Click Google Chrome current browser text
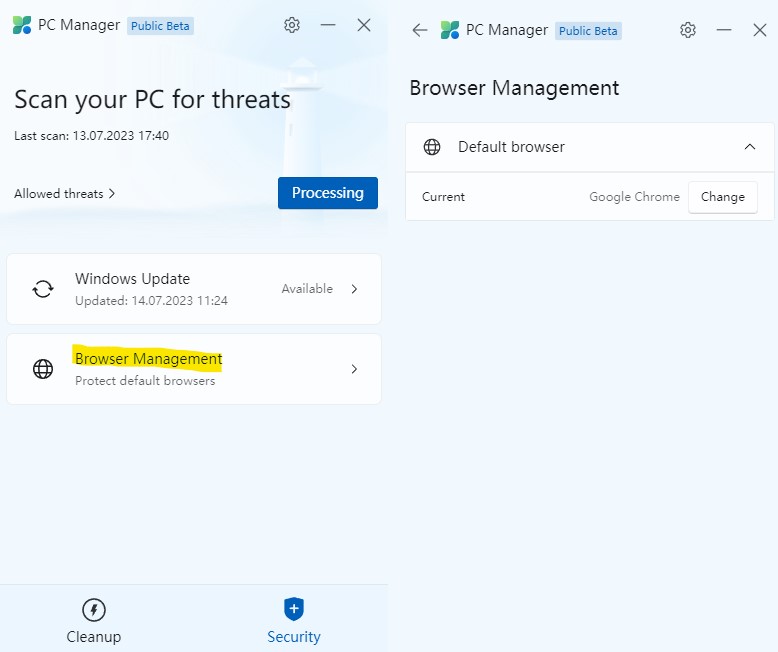778x652 pixels. click(x=634, y=197)
